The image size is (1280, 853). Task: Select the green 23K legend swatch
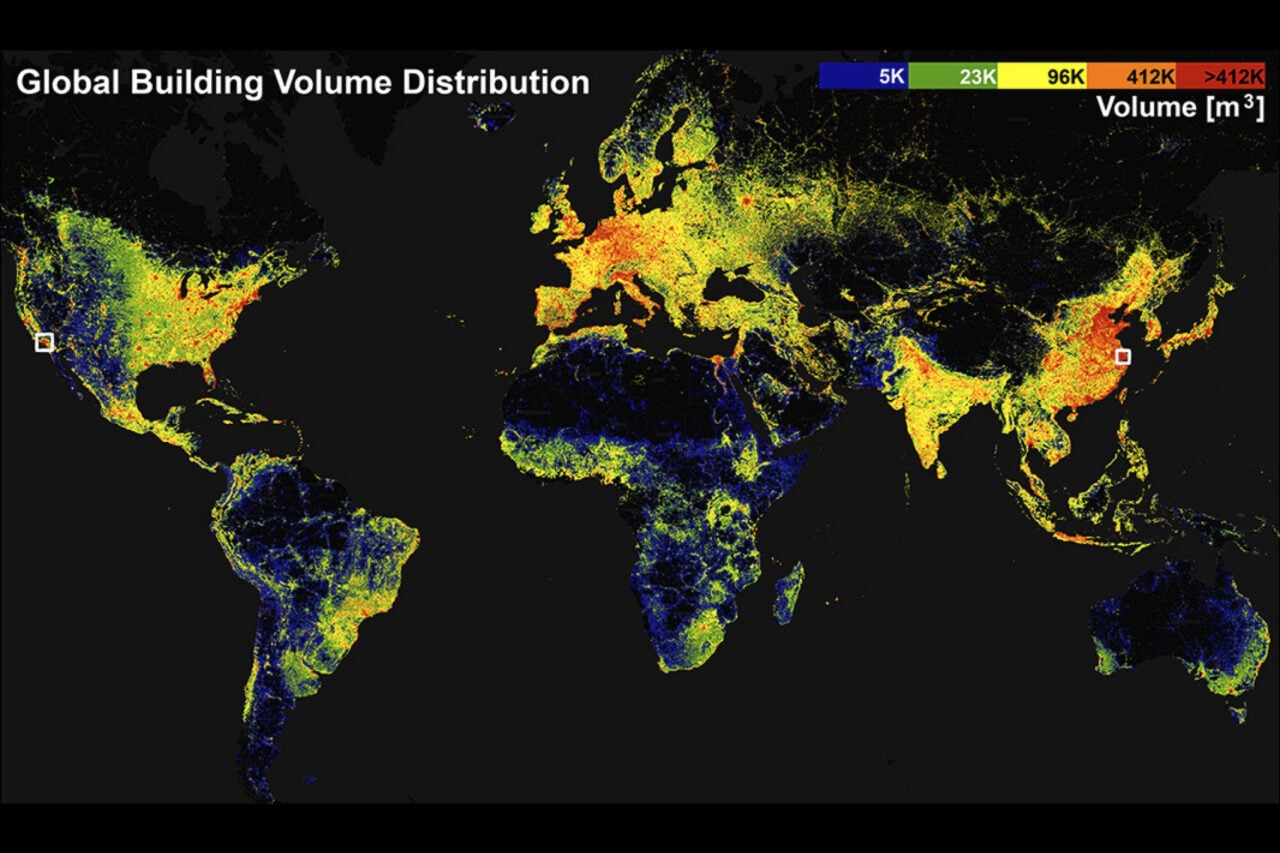[x=953, y=76]
